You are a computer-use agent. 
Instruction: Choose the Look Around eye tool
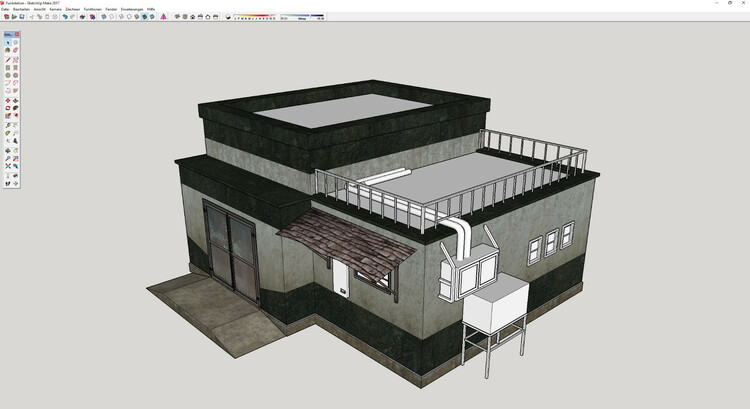[x=16, y=176]
